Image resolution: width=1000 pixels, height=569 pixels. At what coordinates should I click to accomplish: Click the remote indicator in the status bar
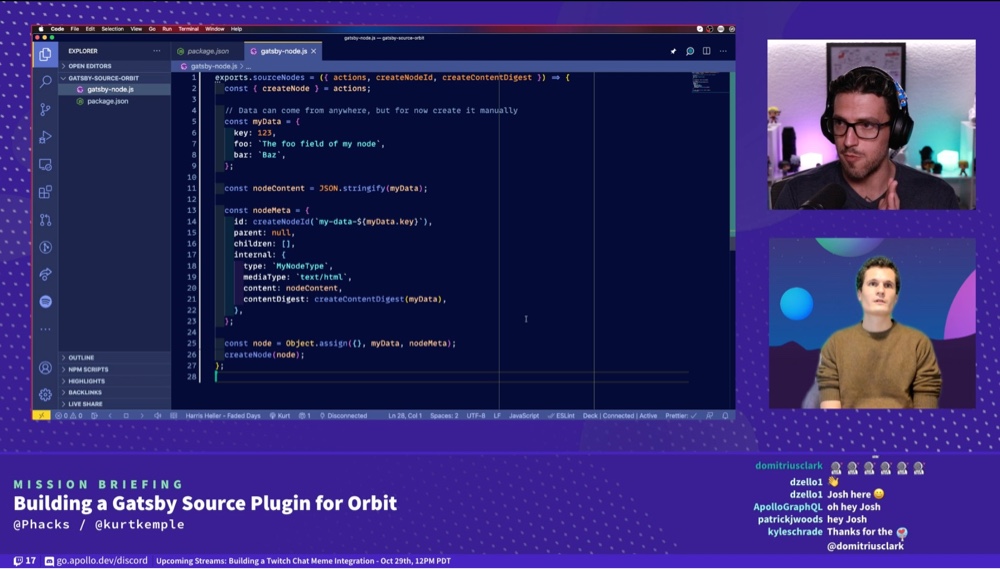(41, 415)
